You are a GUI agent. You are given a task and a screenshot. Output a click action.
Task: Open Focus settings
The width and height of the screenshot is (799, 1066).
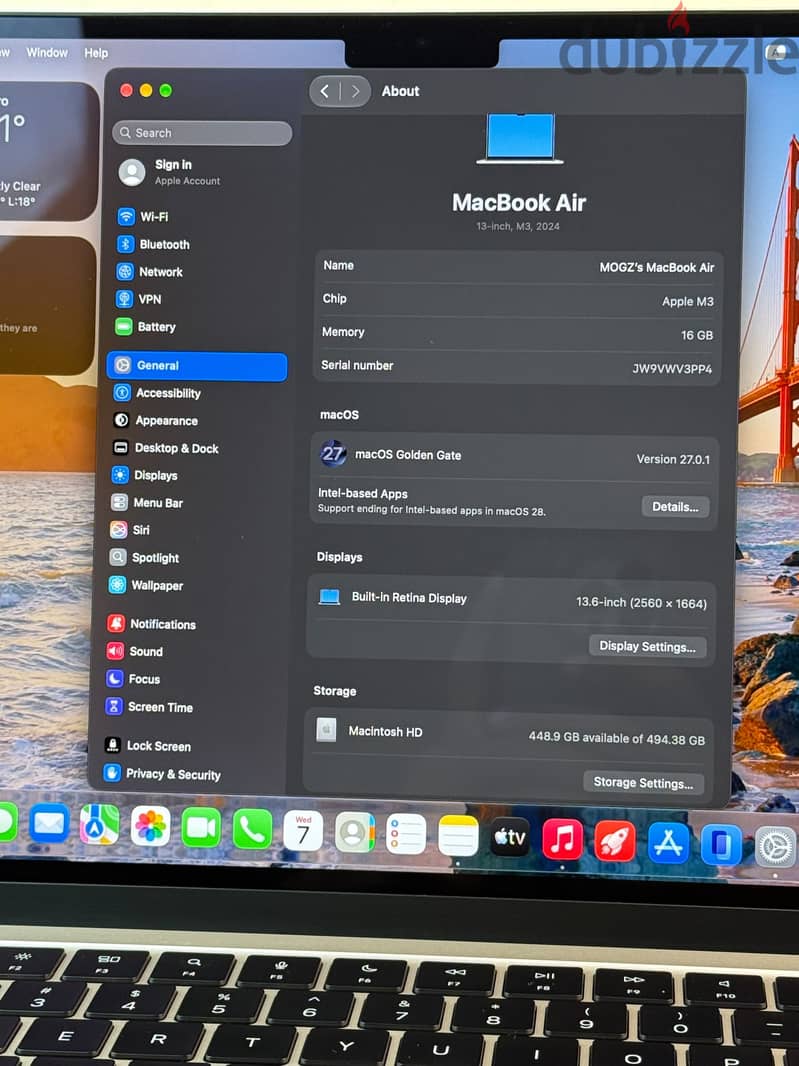point(133,679)
